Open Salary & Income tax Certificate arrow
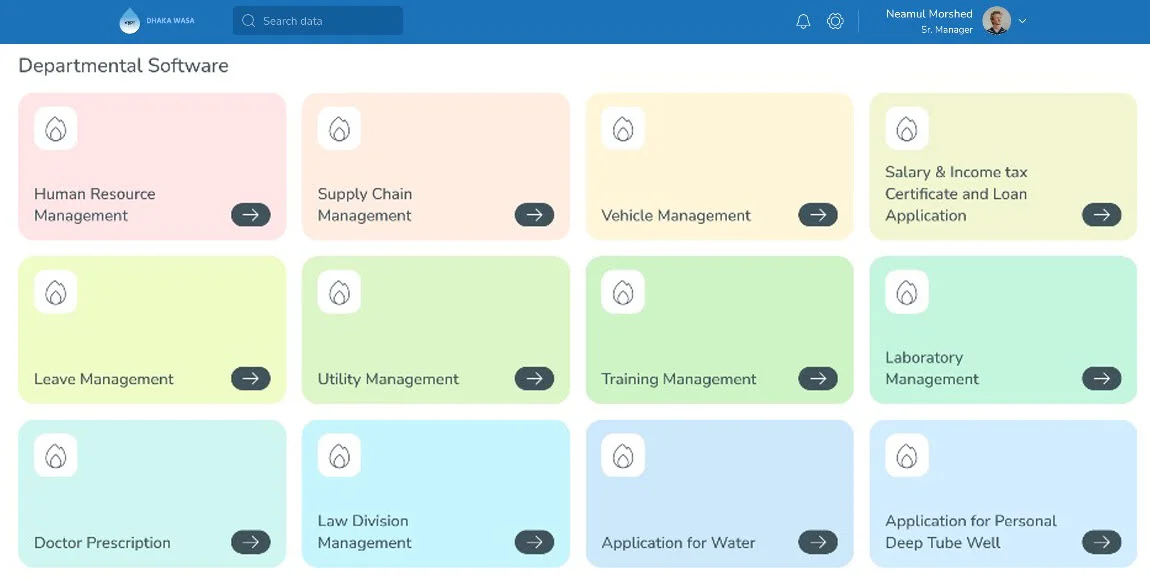 point(1101,215)
